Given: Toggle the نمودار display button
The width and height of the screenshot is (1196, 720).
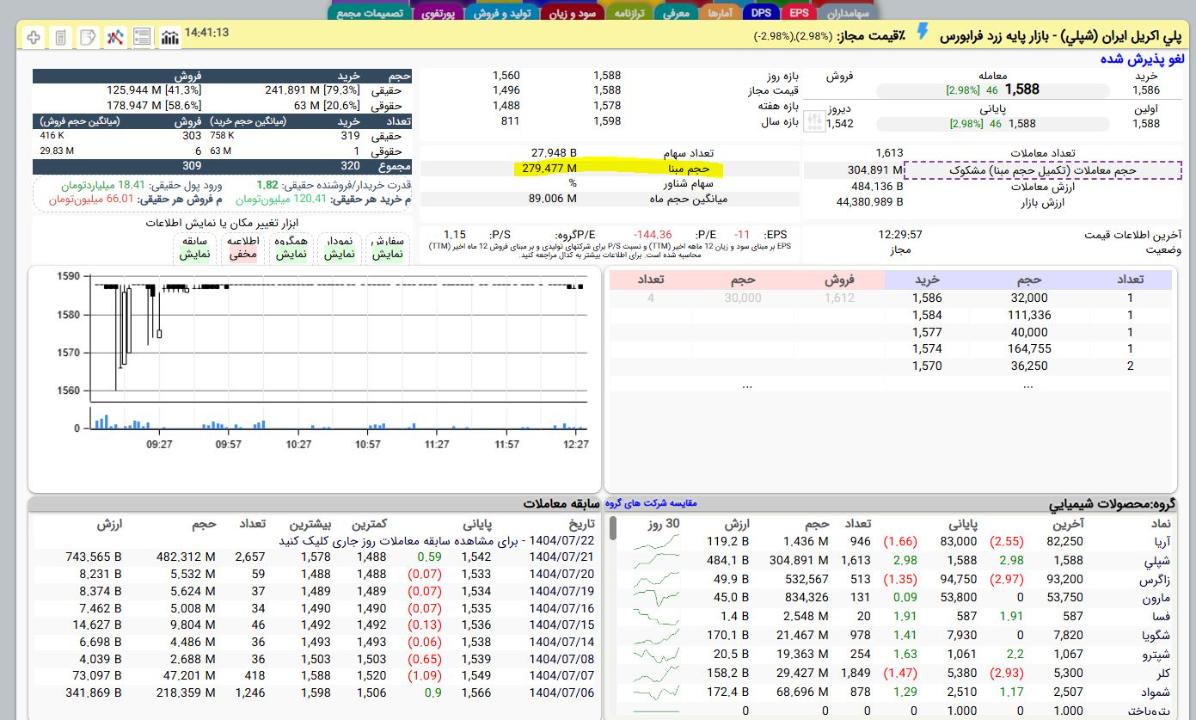Looking at the screenshot, I should (x=339, y=248).
